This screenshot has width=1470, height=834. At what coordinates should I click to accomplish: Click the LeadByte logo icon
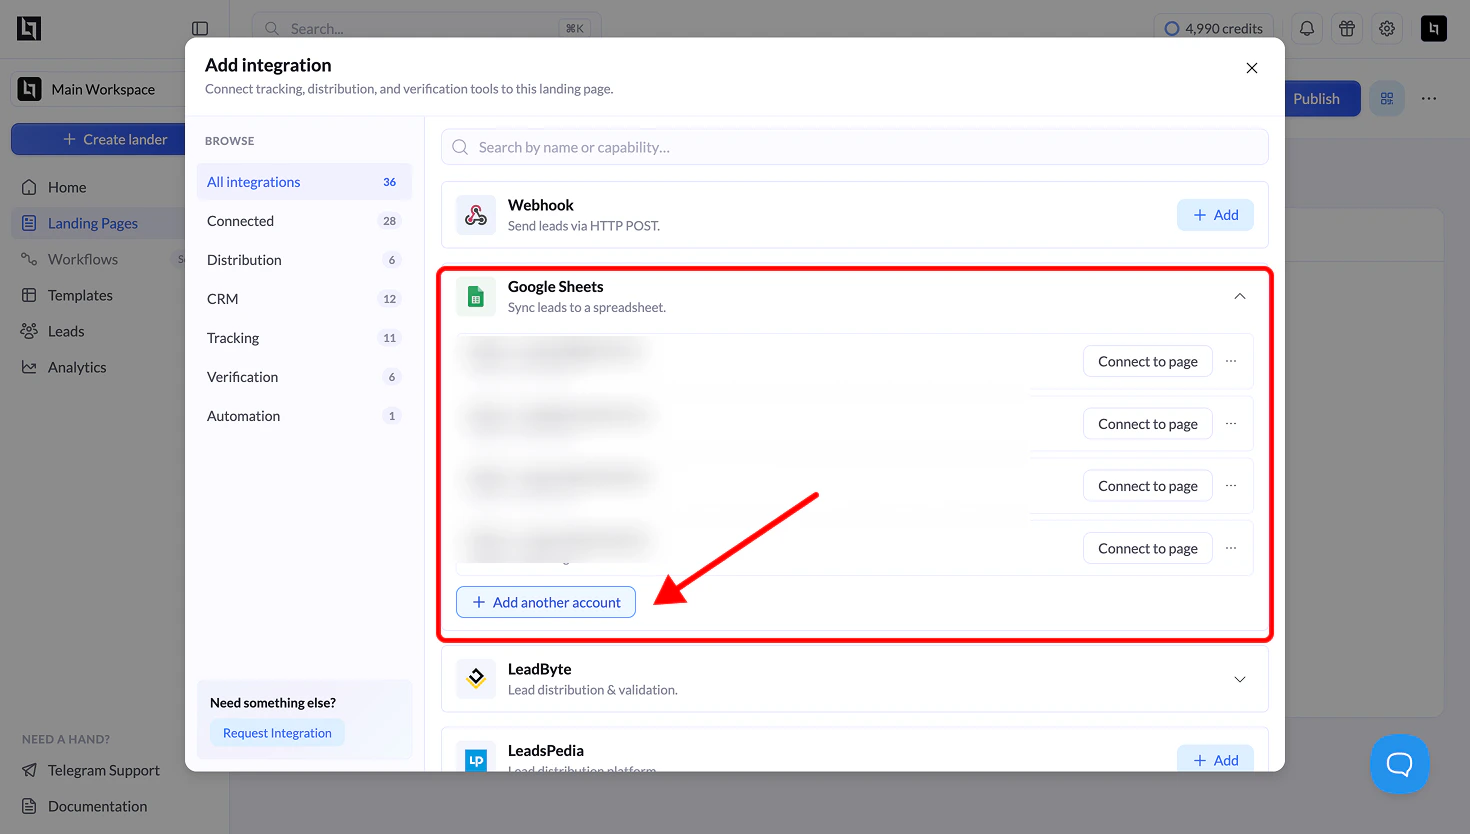pyautogui.click(x=476, y=678)
